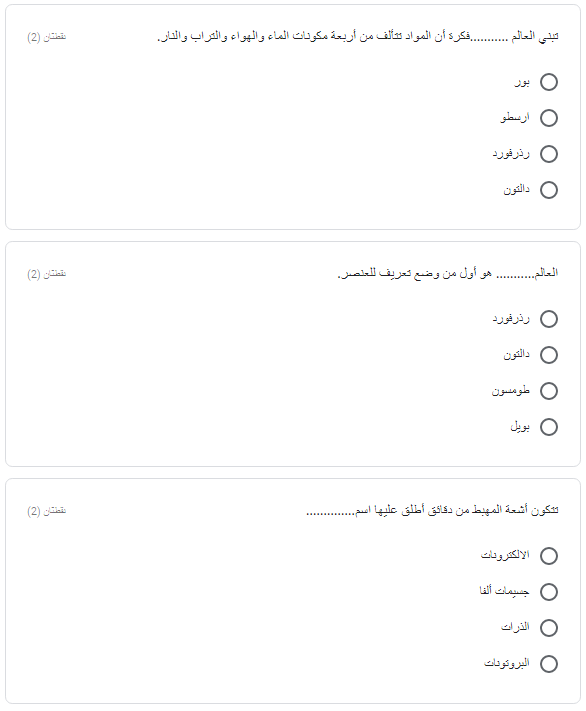Select the بور option in the first question
The height and width of the screenshot is (711, 586).
pos(548,82)
